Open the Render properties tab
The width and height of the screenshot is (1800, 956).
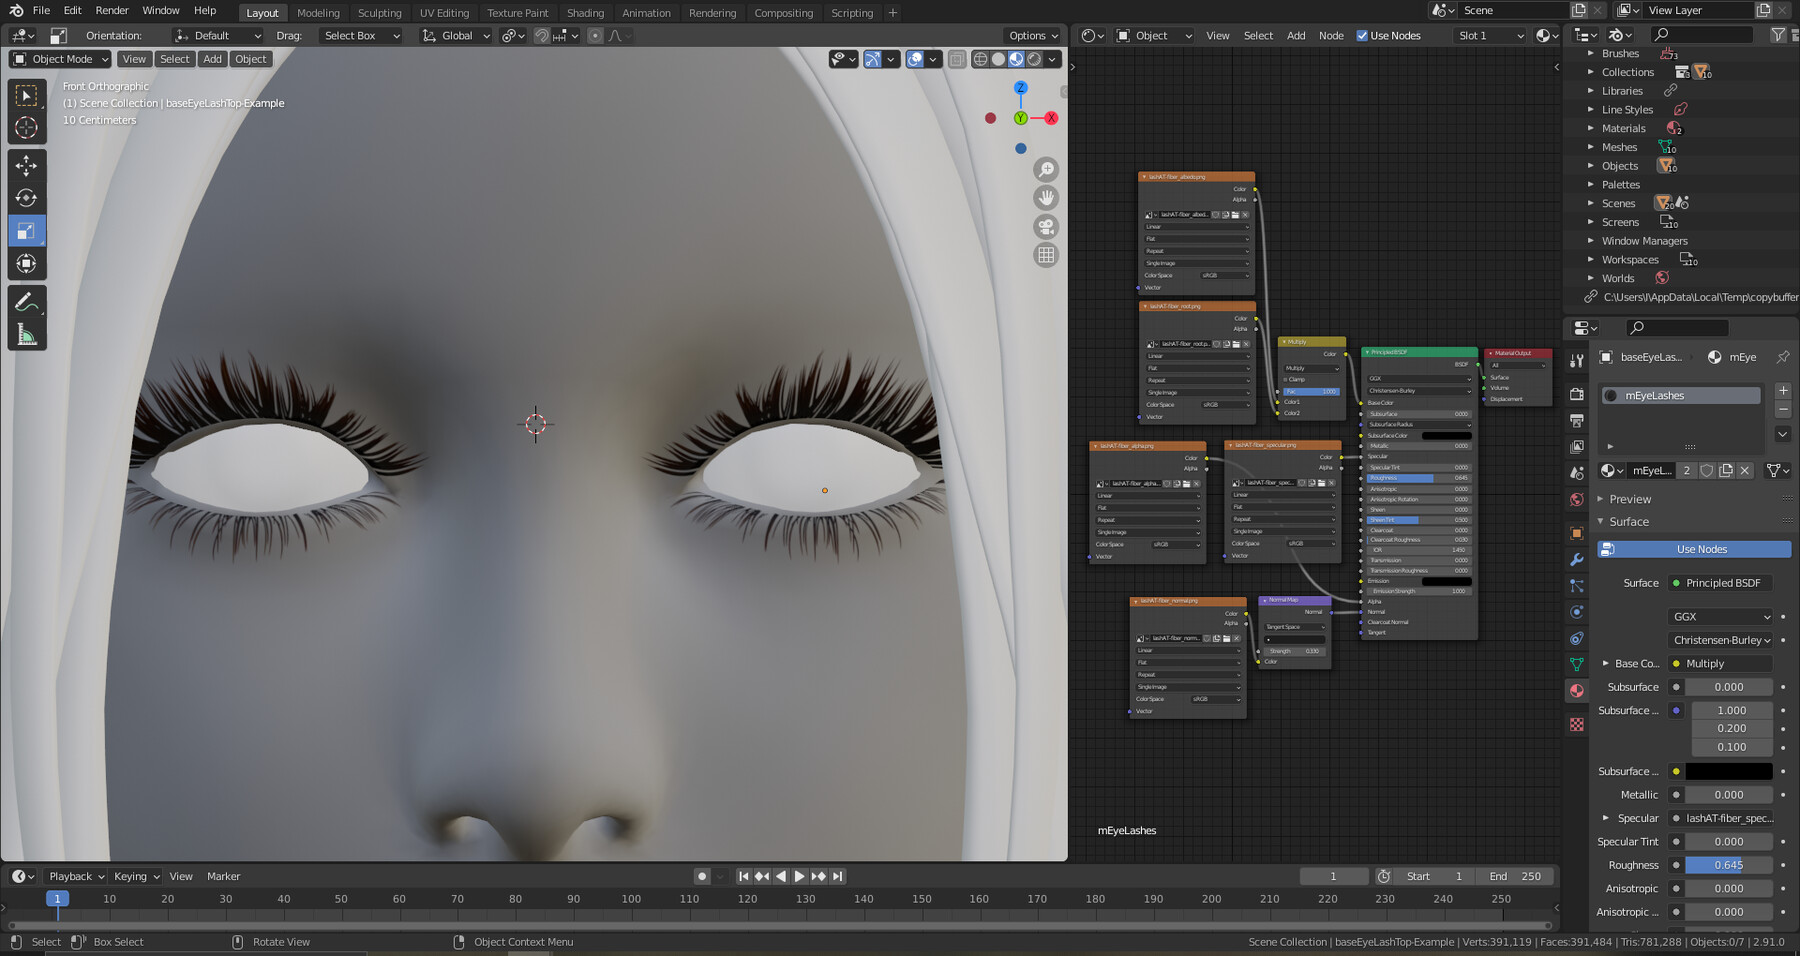pyautogui.click(x=1577, y=394)
